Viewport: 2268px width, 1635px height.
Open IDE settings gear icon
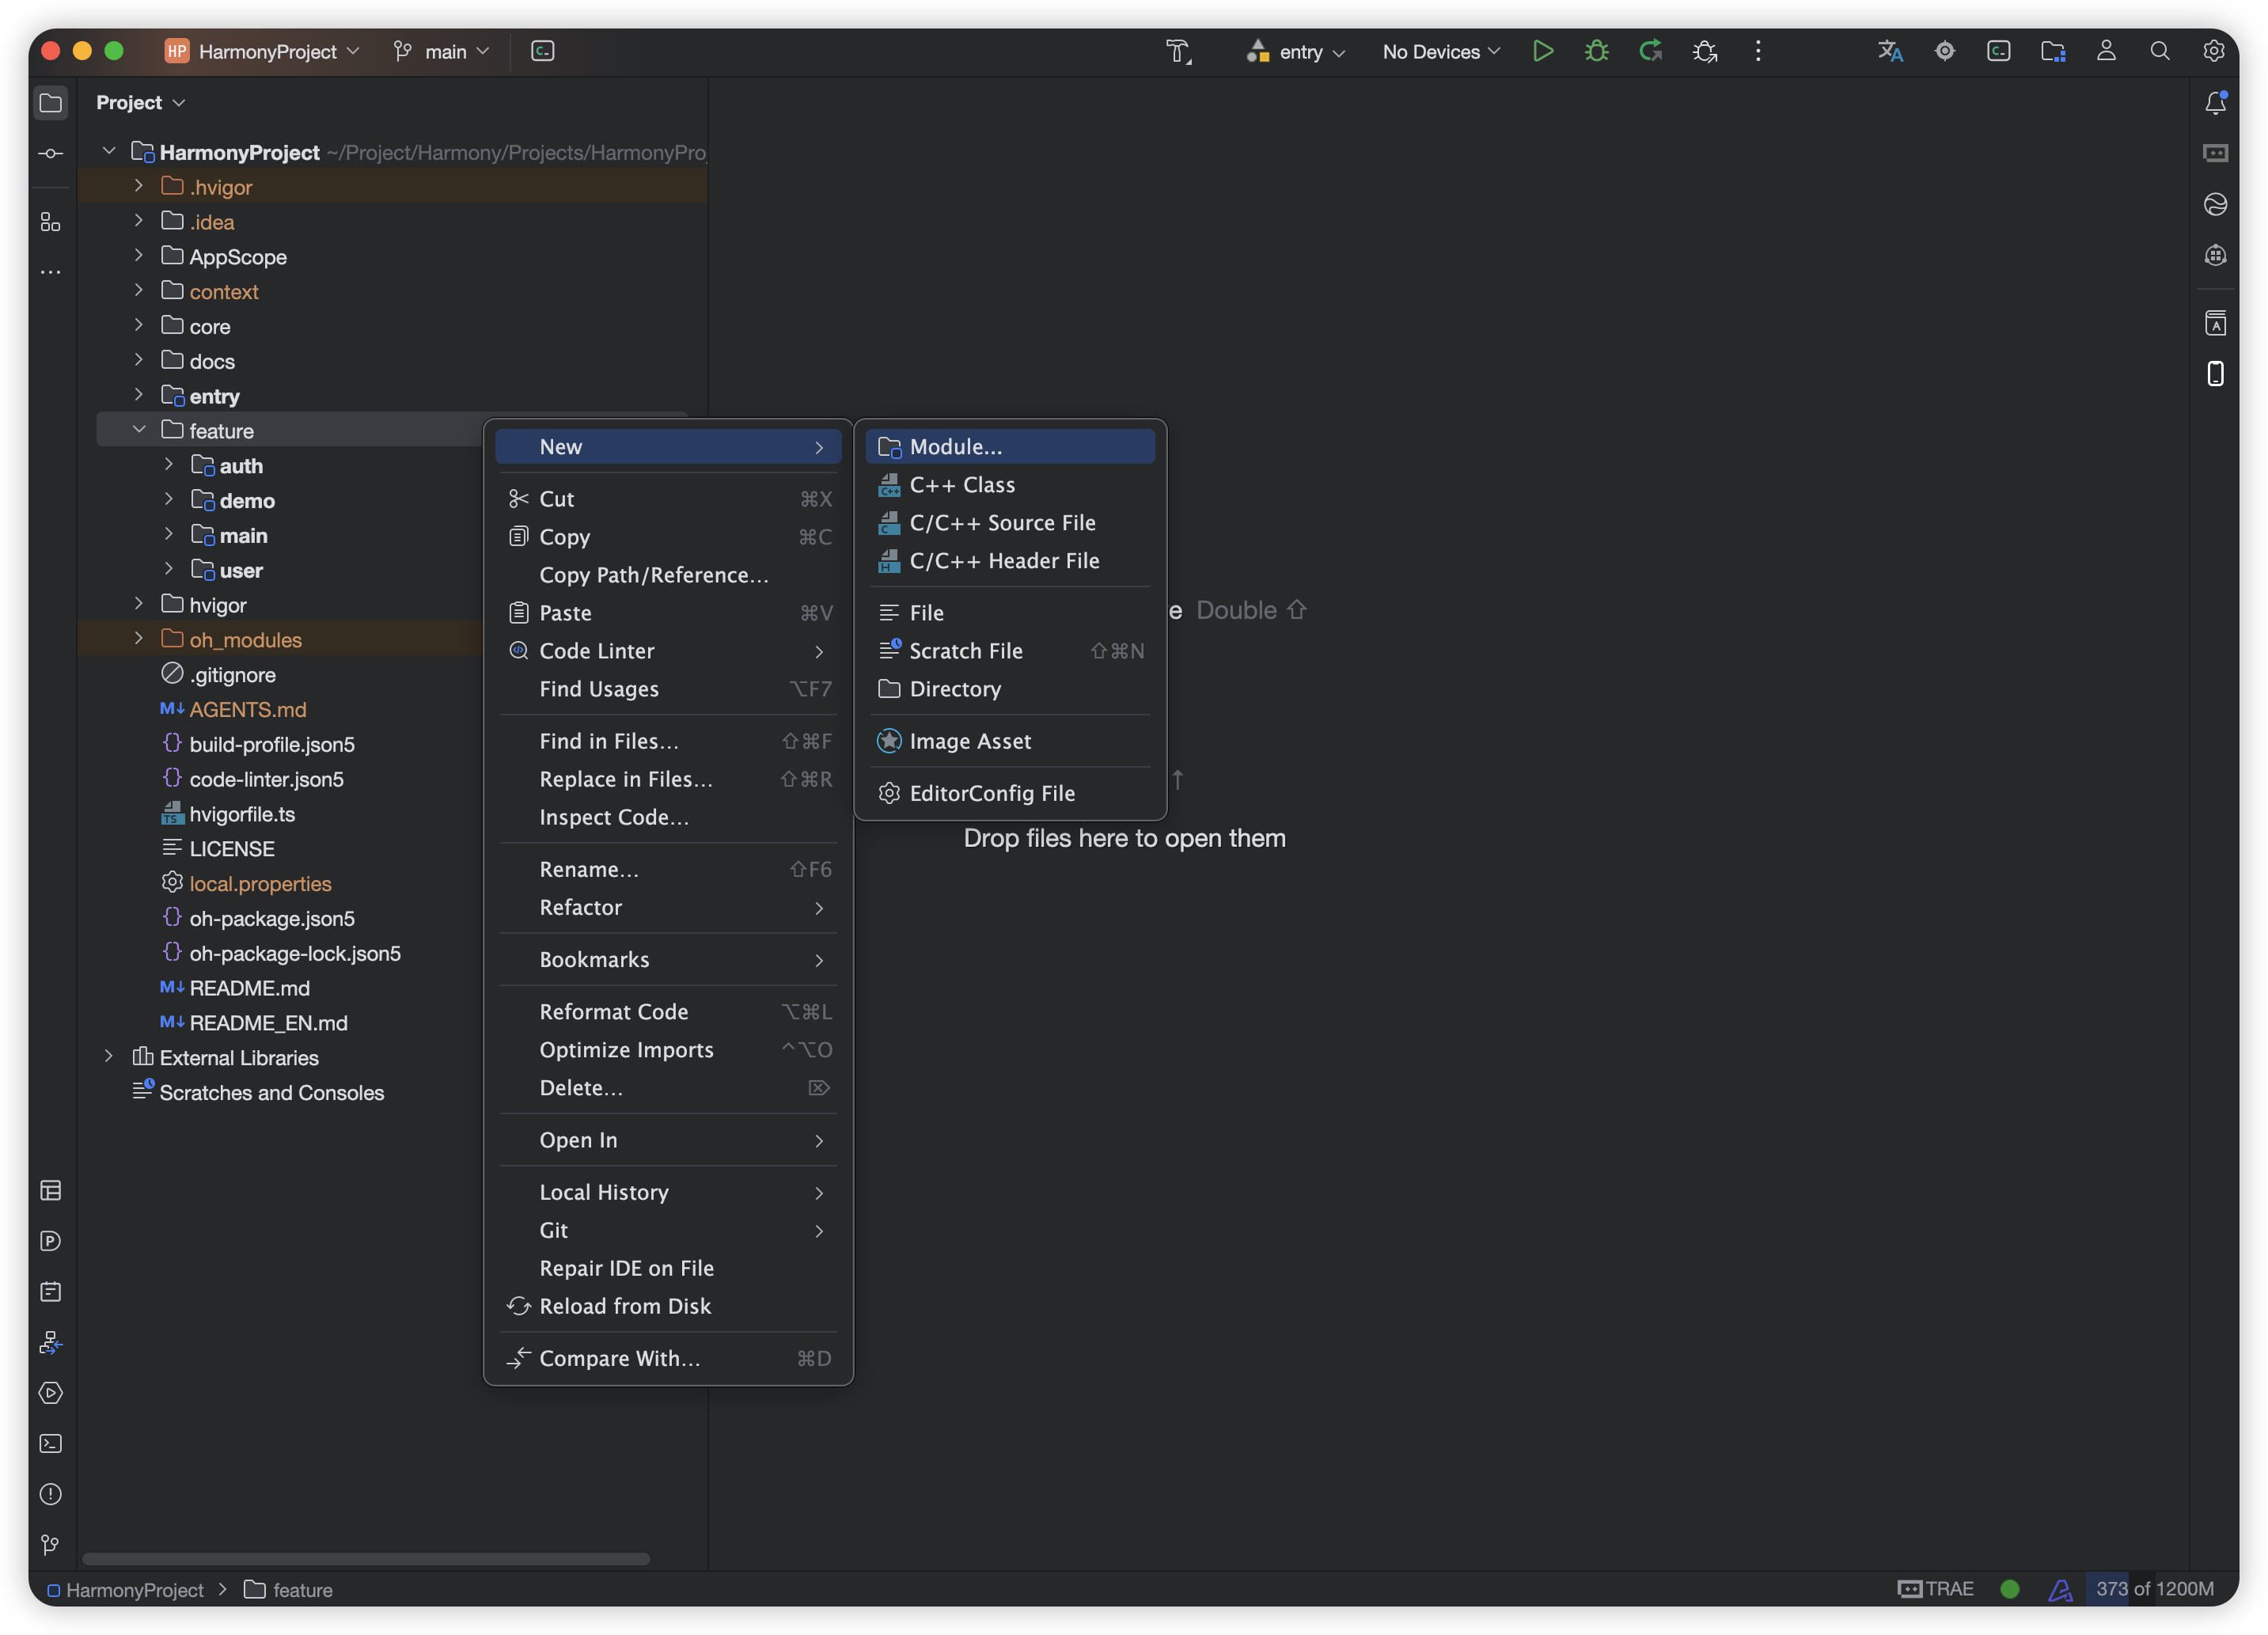click(x=2214, y=51)
